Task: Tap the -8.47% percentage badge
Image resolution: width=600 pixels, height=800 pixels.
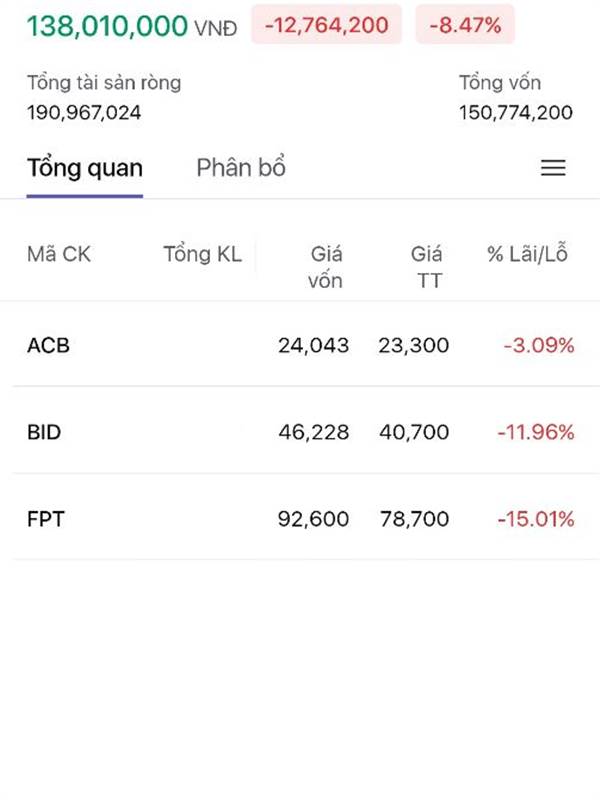Action: click(465, 25)
